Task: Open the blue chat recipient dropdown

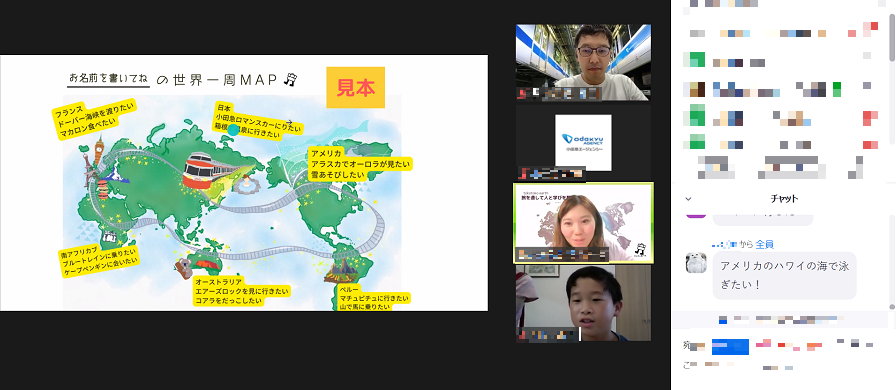Action: click(x=730, y=347)
